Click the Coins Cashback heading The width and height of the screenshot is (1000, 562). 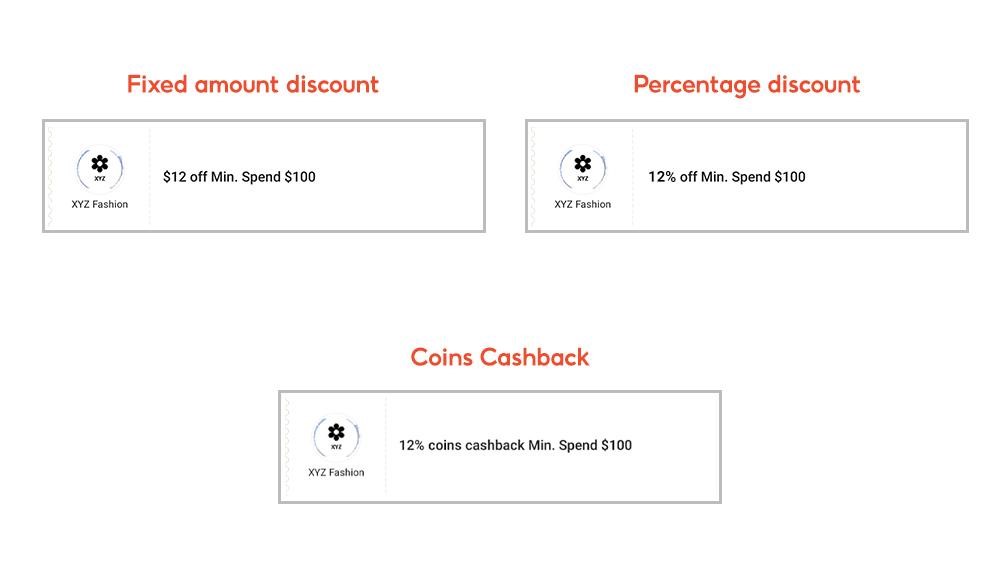[499, 357]
